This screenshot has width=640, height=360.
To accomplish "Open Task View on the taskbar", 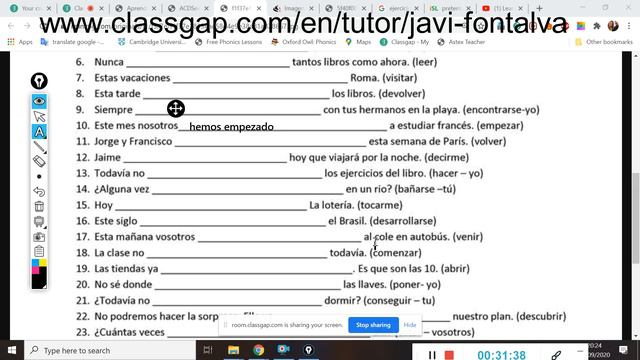I will (x=208, y=350).
